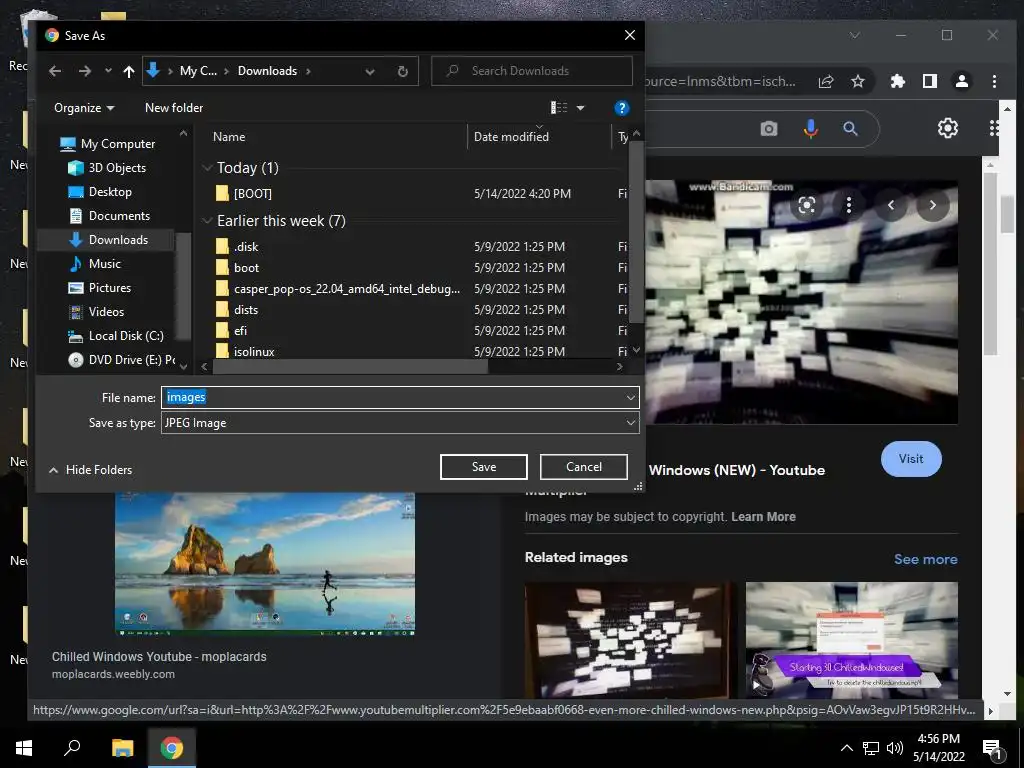The width and height of the screenshot is (1024, 768).
Task: Refresh the Downloads folder listing
Action: pyautogui.click(x=403, y=71)
